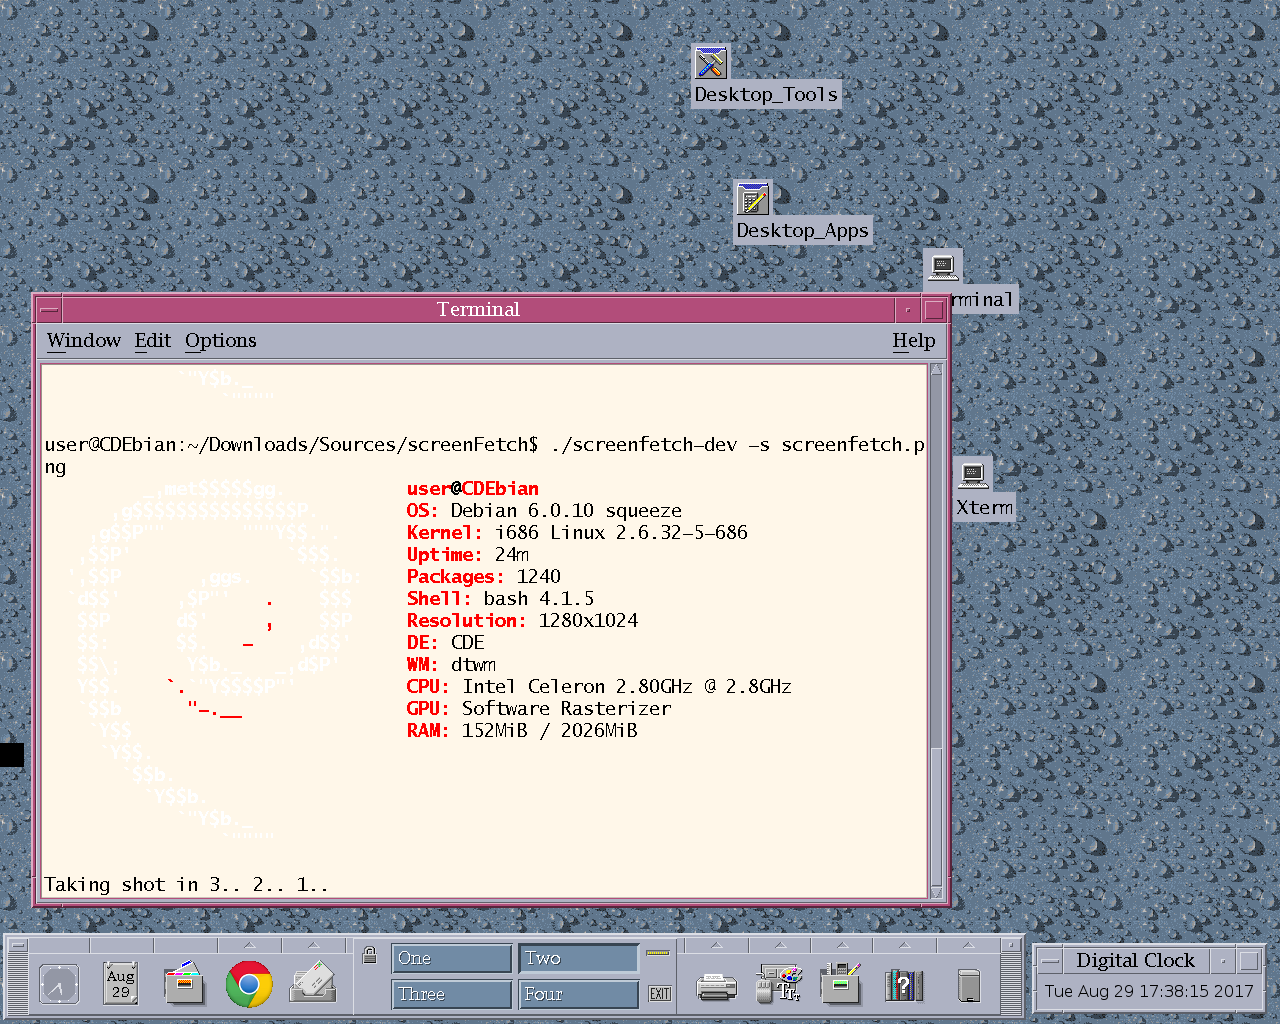1280x1024 pixels.
Task: Maximize the Terminal window
Action: tap(934, 310)
